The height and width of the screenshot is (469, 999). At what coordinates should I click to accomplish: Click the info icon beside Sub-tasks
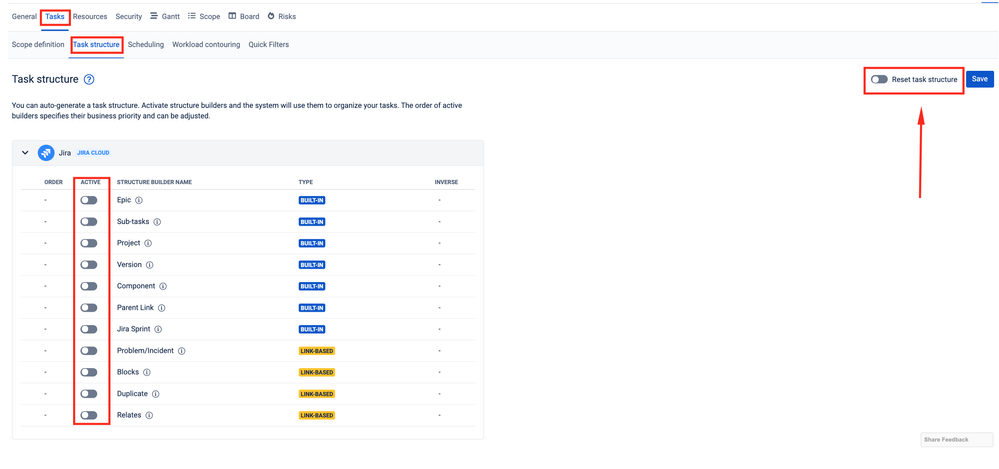click(x=157, y=222)
